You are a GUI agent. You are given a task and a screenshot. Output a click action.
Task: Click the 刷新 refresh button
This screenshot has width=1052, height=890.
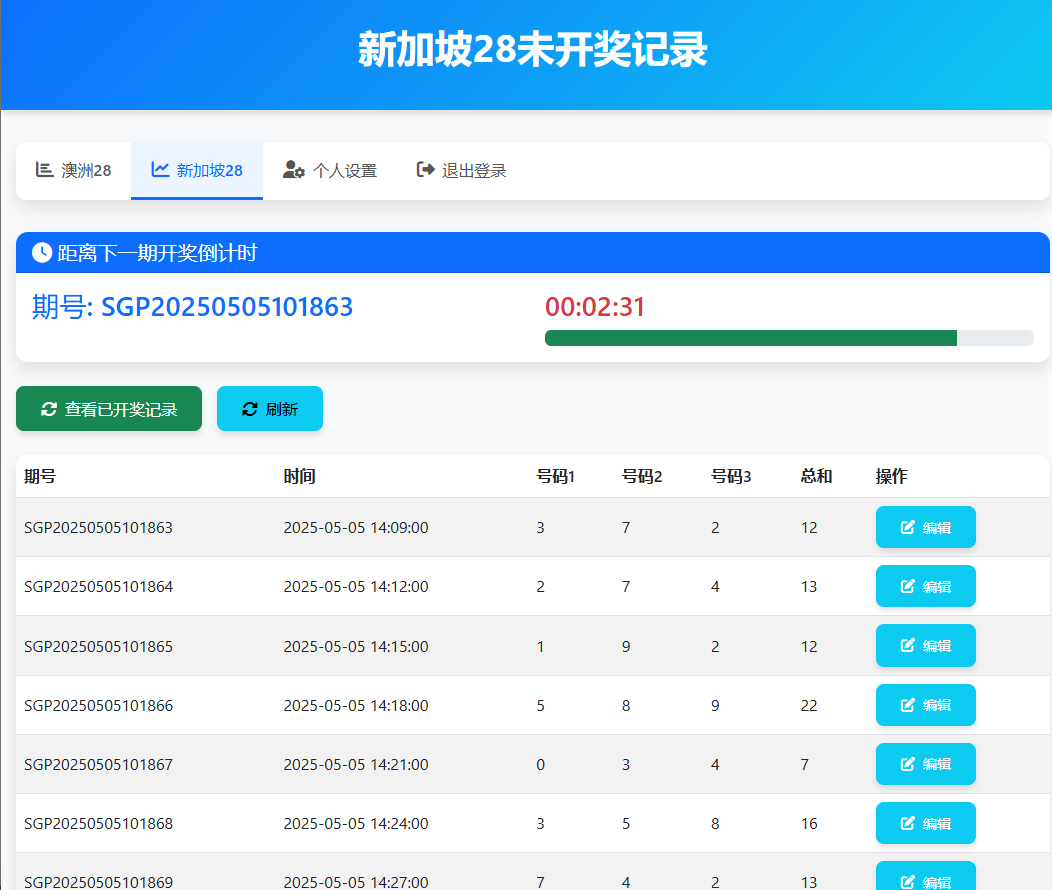coord(270,408)
